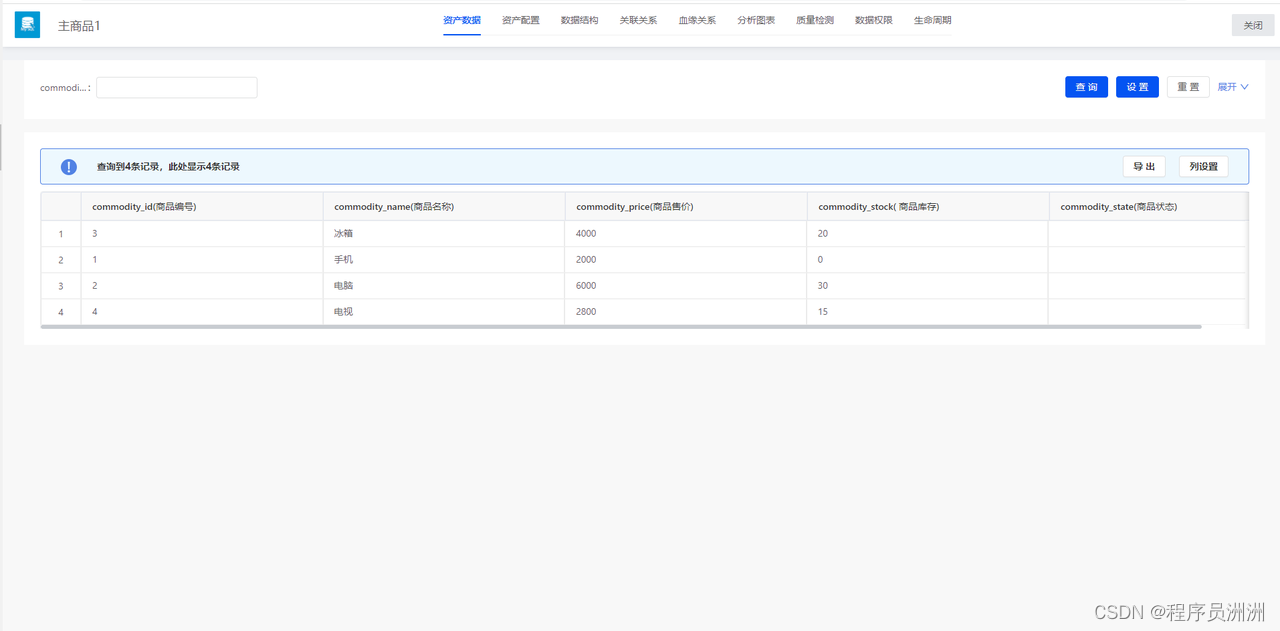Select the 生命周期 tab
The width and height of the screenshot is (1280, 631).
933,20
